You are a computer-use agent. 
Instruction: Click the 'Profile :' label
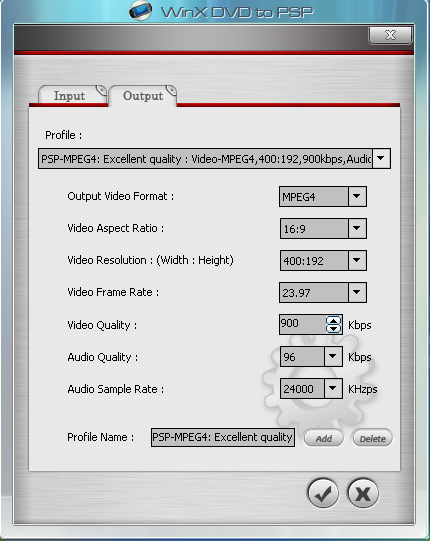pos(63,135)
